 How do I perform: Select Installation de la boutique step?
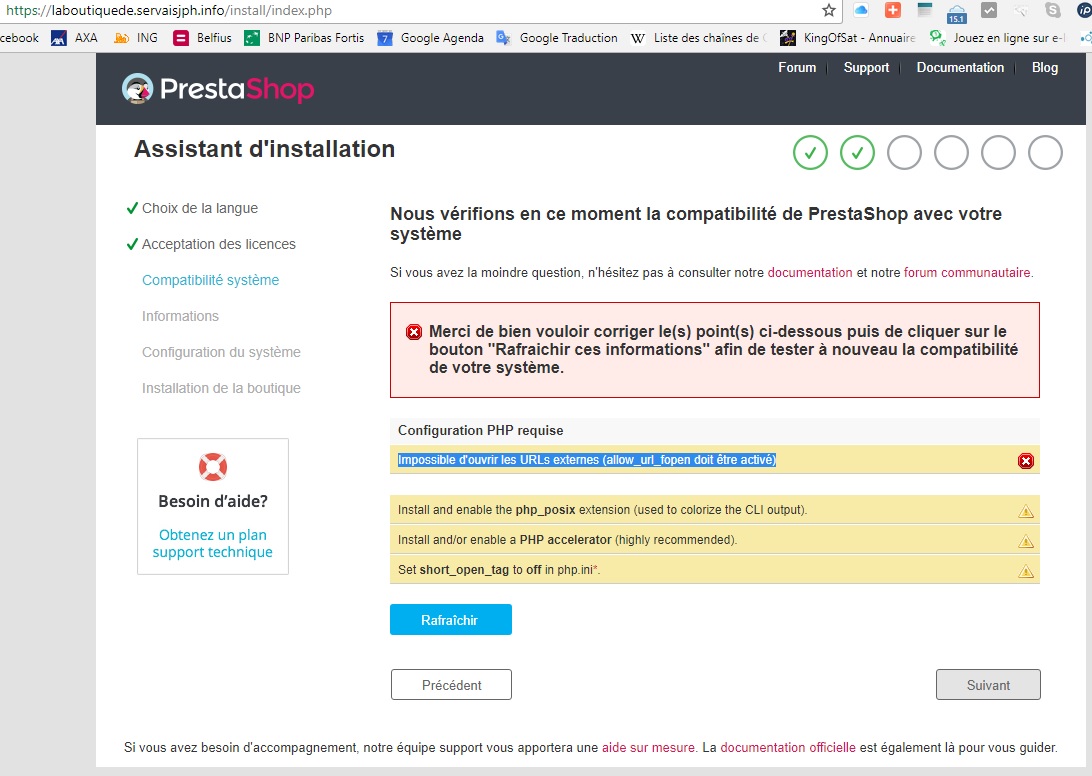[221, 388]
